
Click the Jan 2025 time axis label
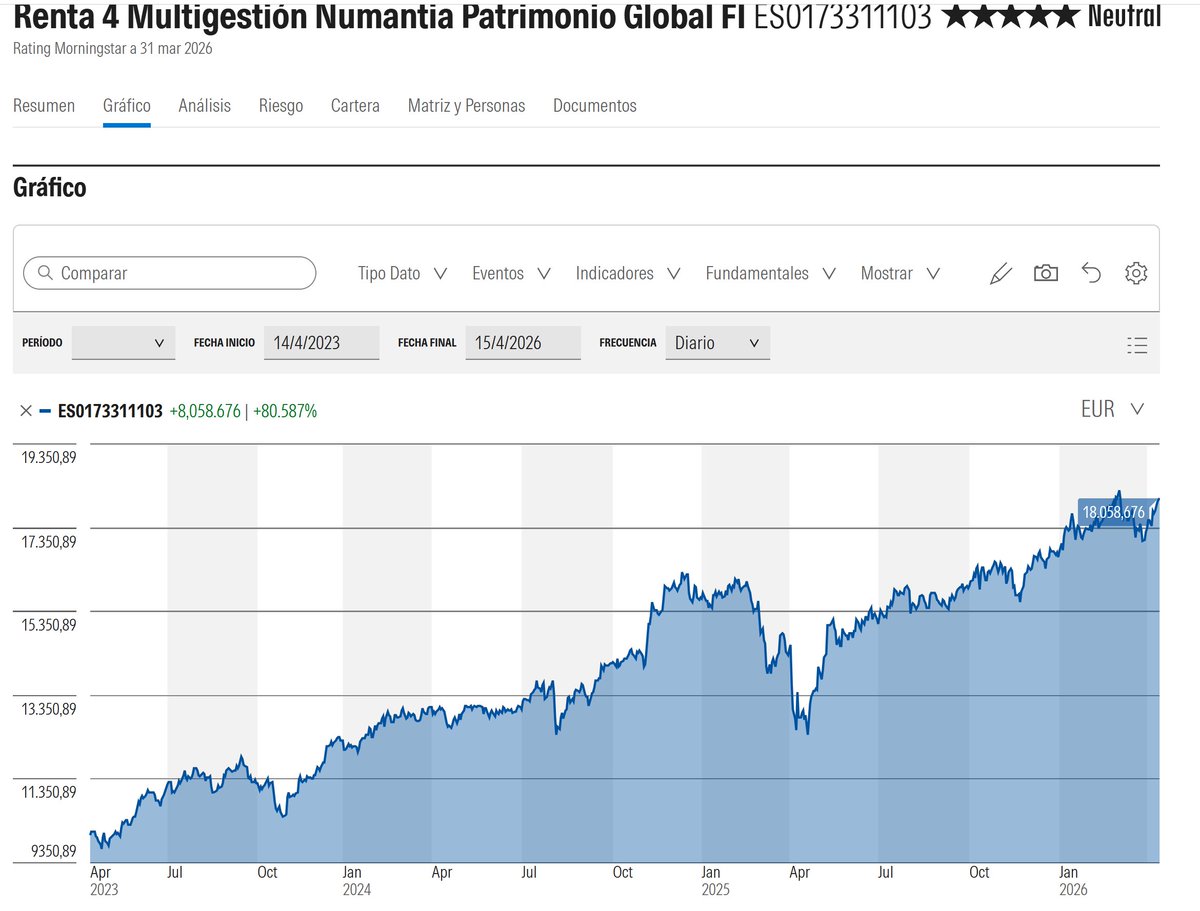[716, 880]
